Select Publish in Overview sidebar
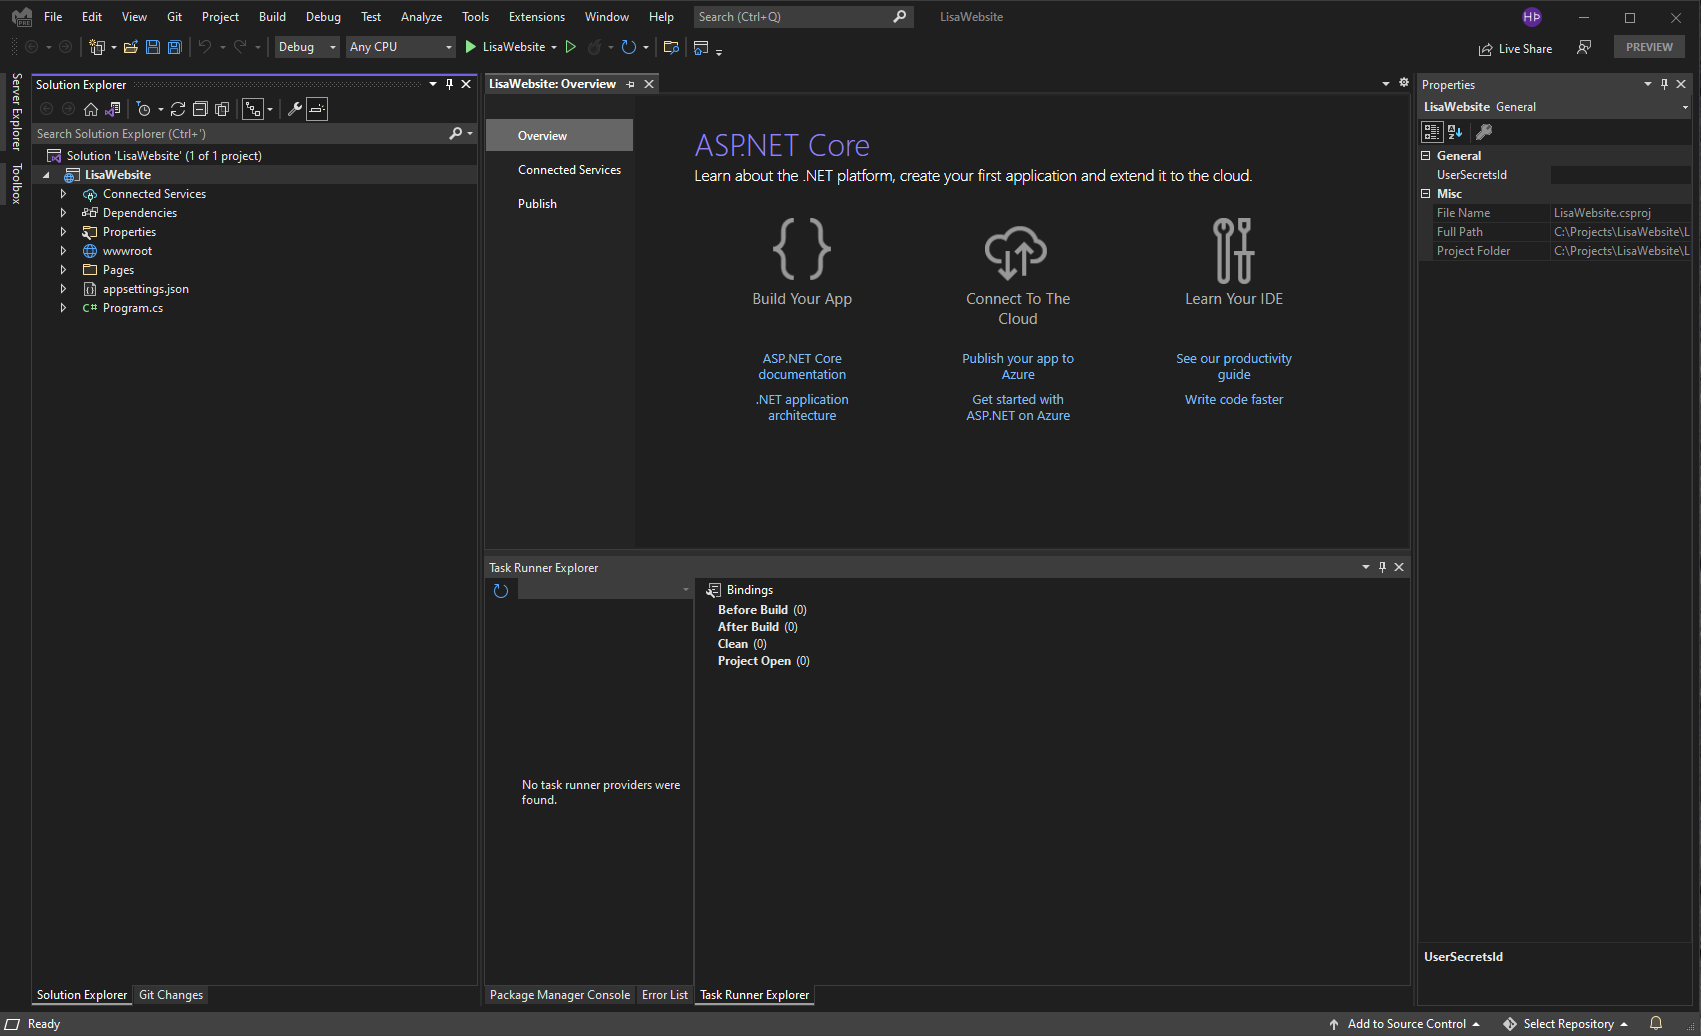 [x=537, y=204]
